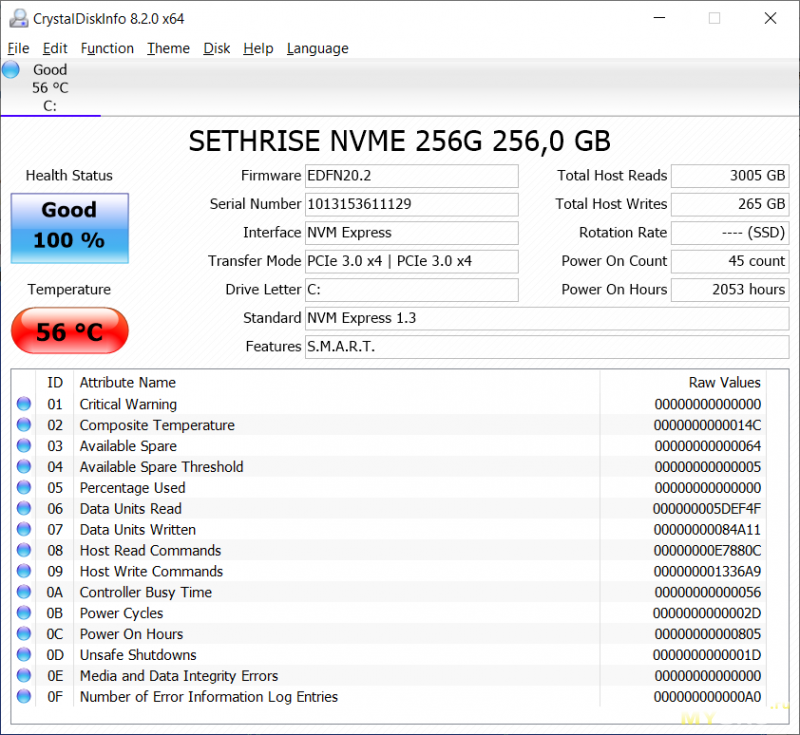The width and height of the screenshot is (800, 735).
Task: Click the status orb for Data Units Read
Action: [23, 508]
